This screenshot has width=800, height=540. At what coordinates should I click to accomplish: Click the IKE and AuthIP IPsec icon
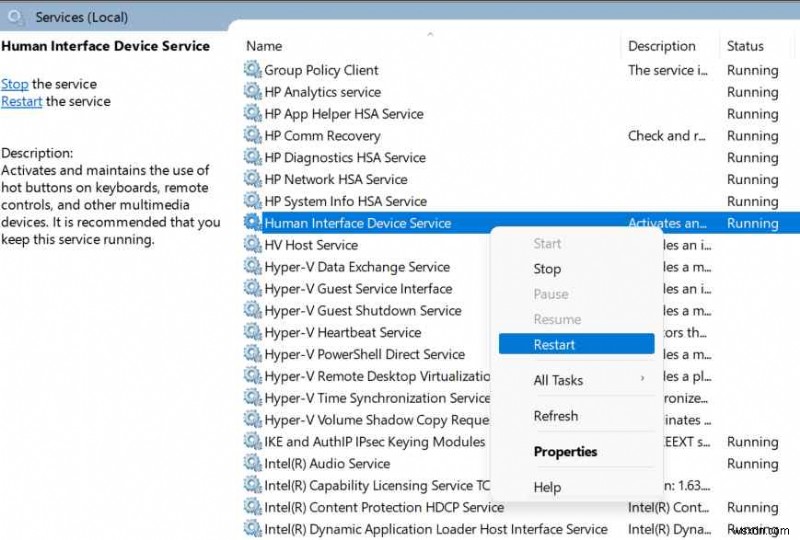coord(252,442)
